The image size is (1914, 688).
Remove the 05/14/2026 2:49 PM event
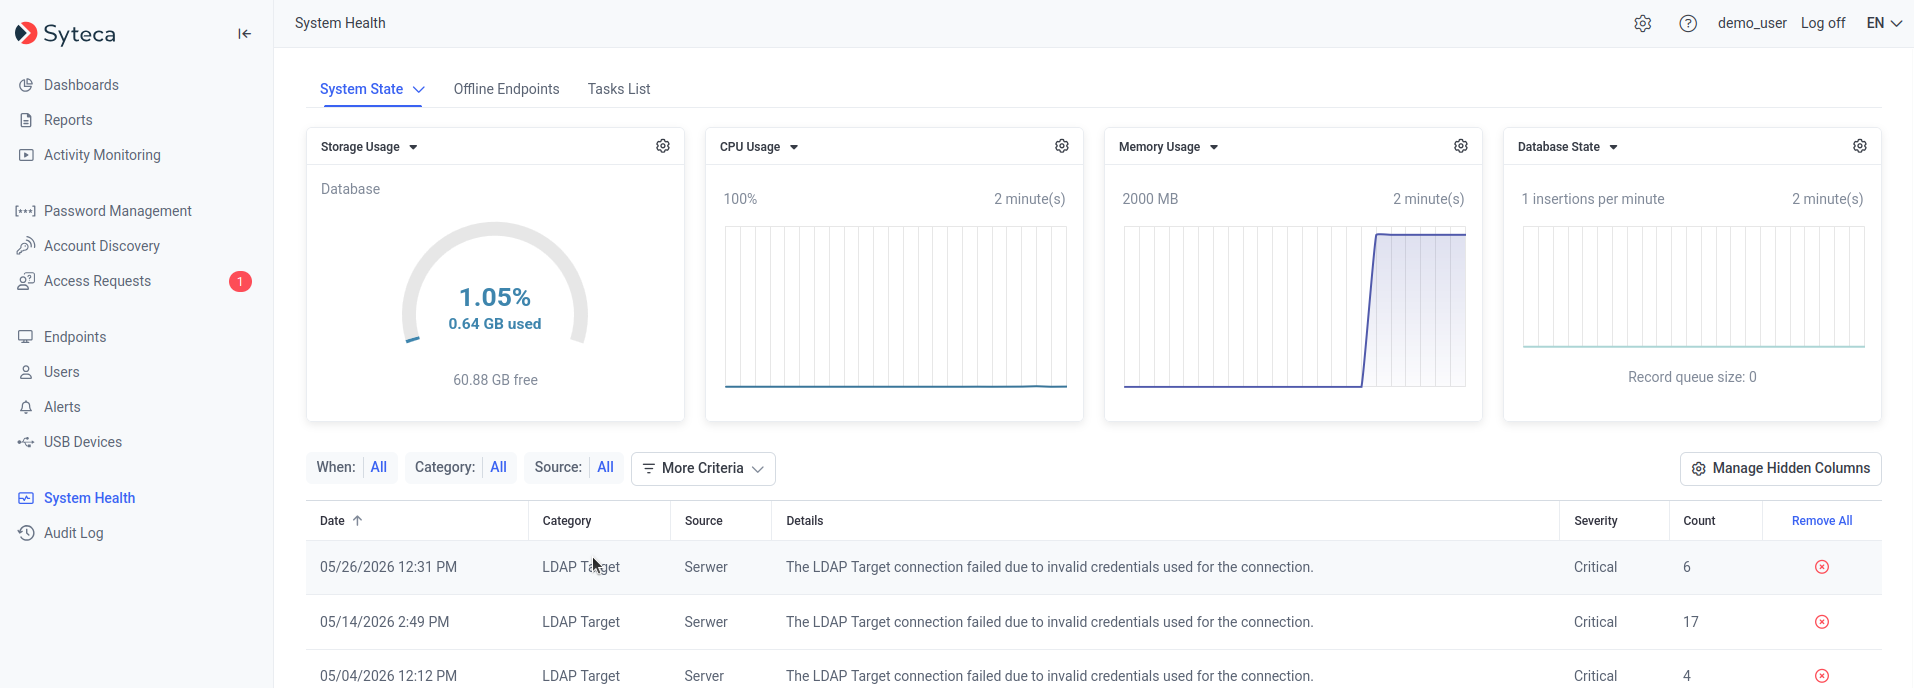pos(1822,622)
